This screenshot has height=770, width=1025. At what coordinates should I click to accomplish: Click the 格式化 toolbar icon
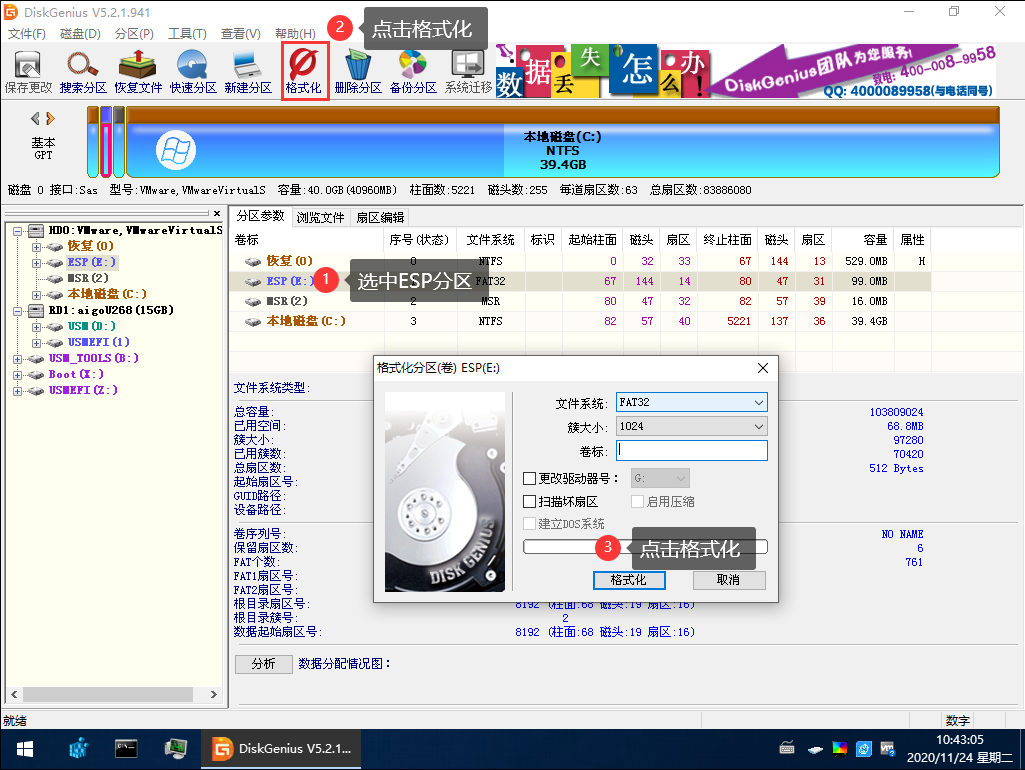pos(303,72)
